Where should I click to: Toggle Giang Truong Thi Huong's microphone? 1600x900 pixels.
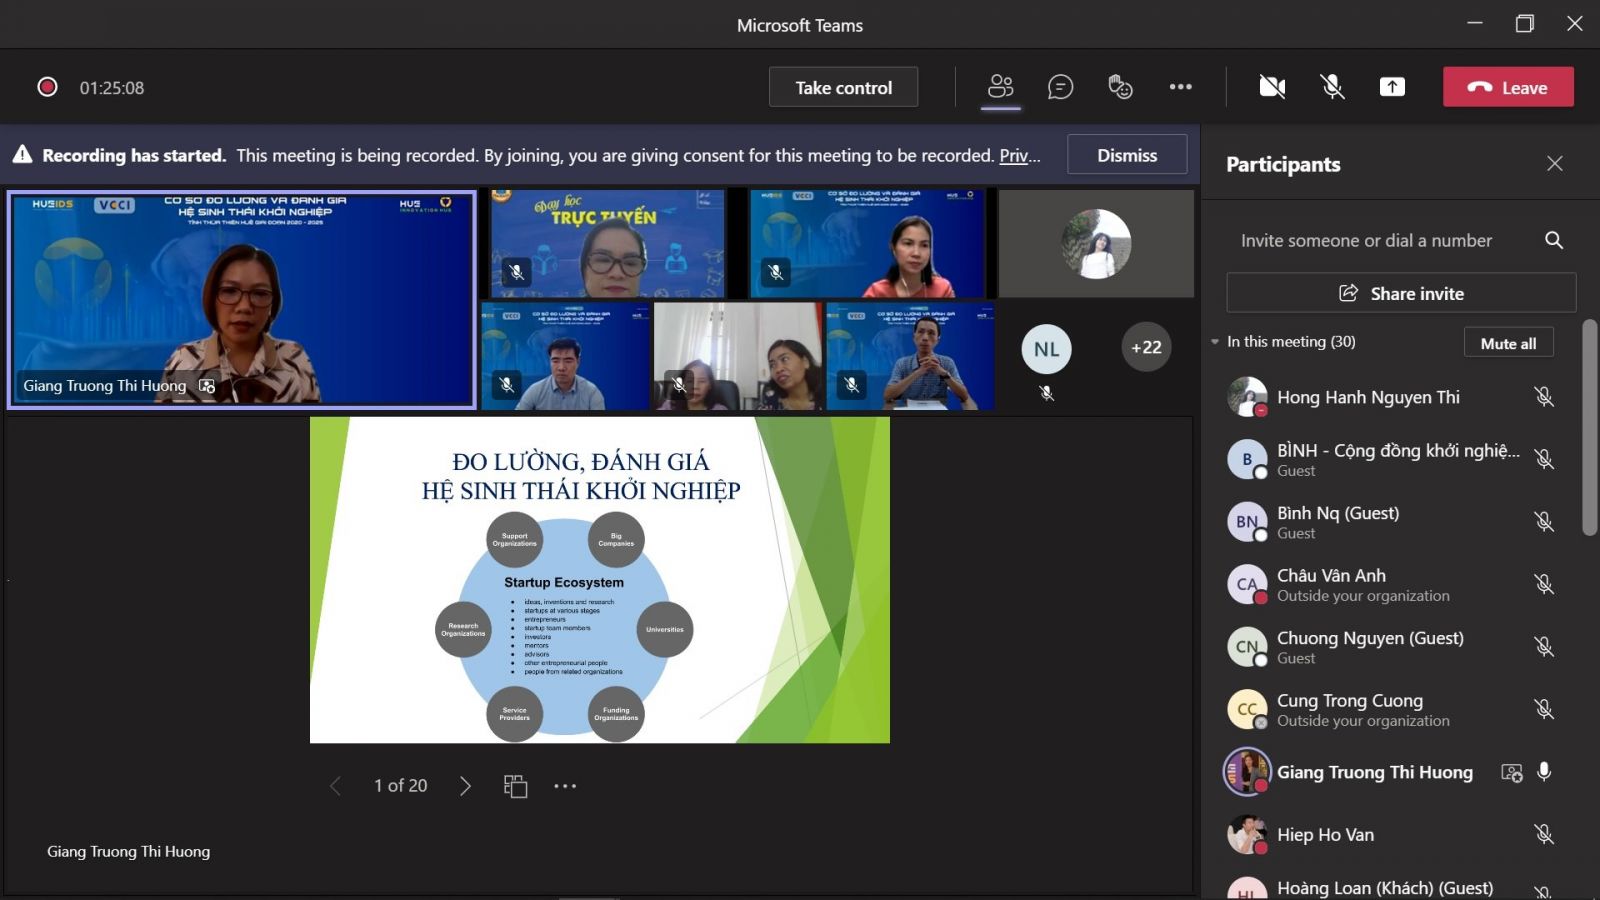(1544, 772)
